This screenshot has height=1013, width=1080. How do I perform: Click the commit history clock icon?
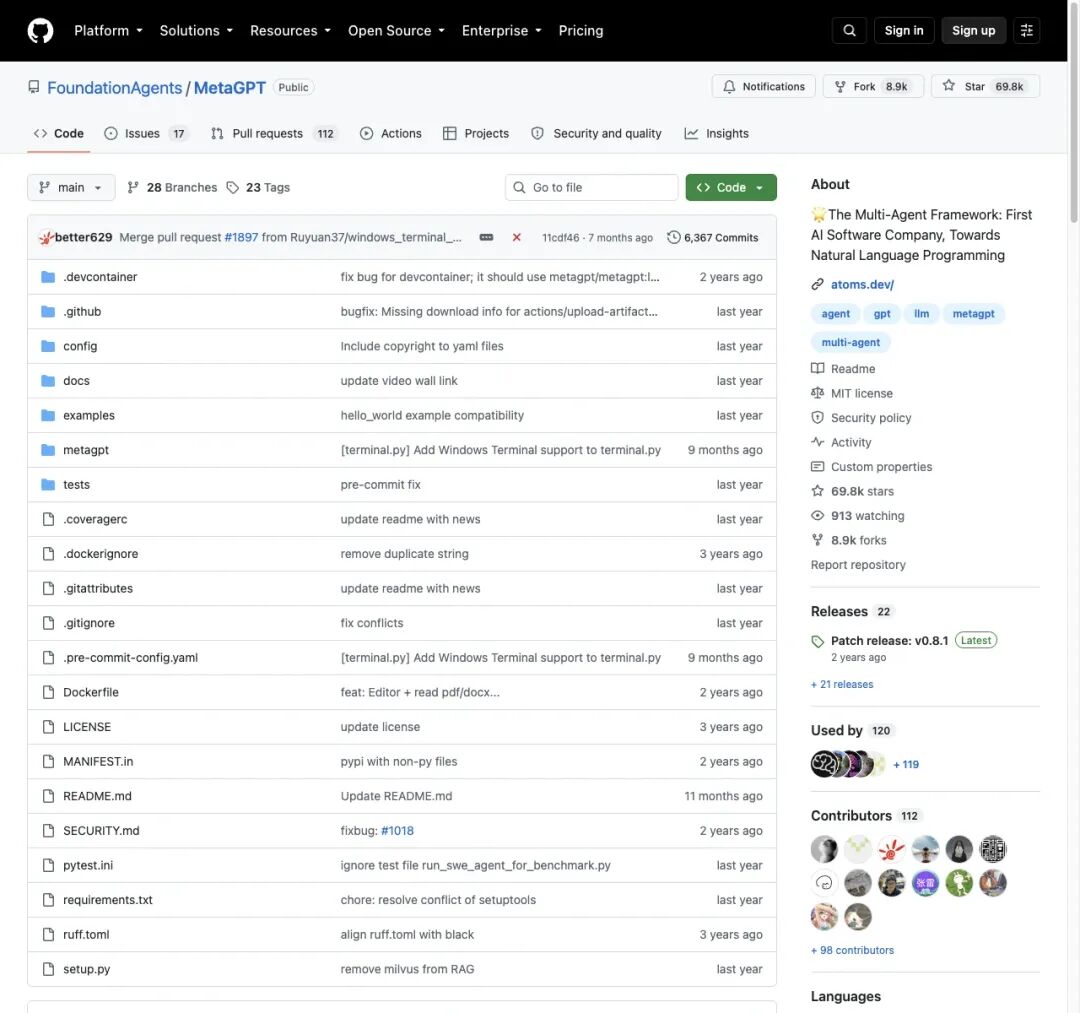pyautogui.click(x=673, y=237)
